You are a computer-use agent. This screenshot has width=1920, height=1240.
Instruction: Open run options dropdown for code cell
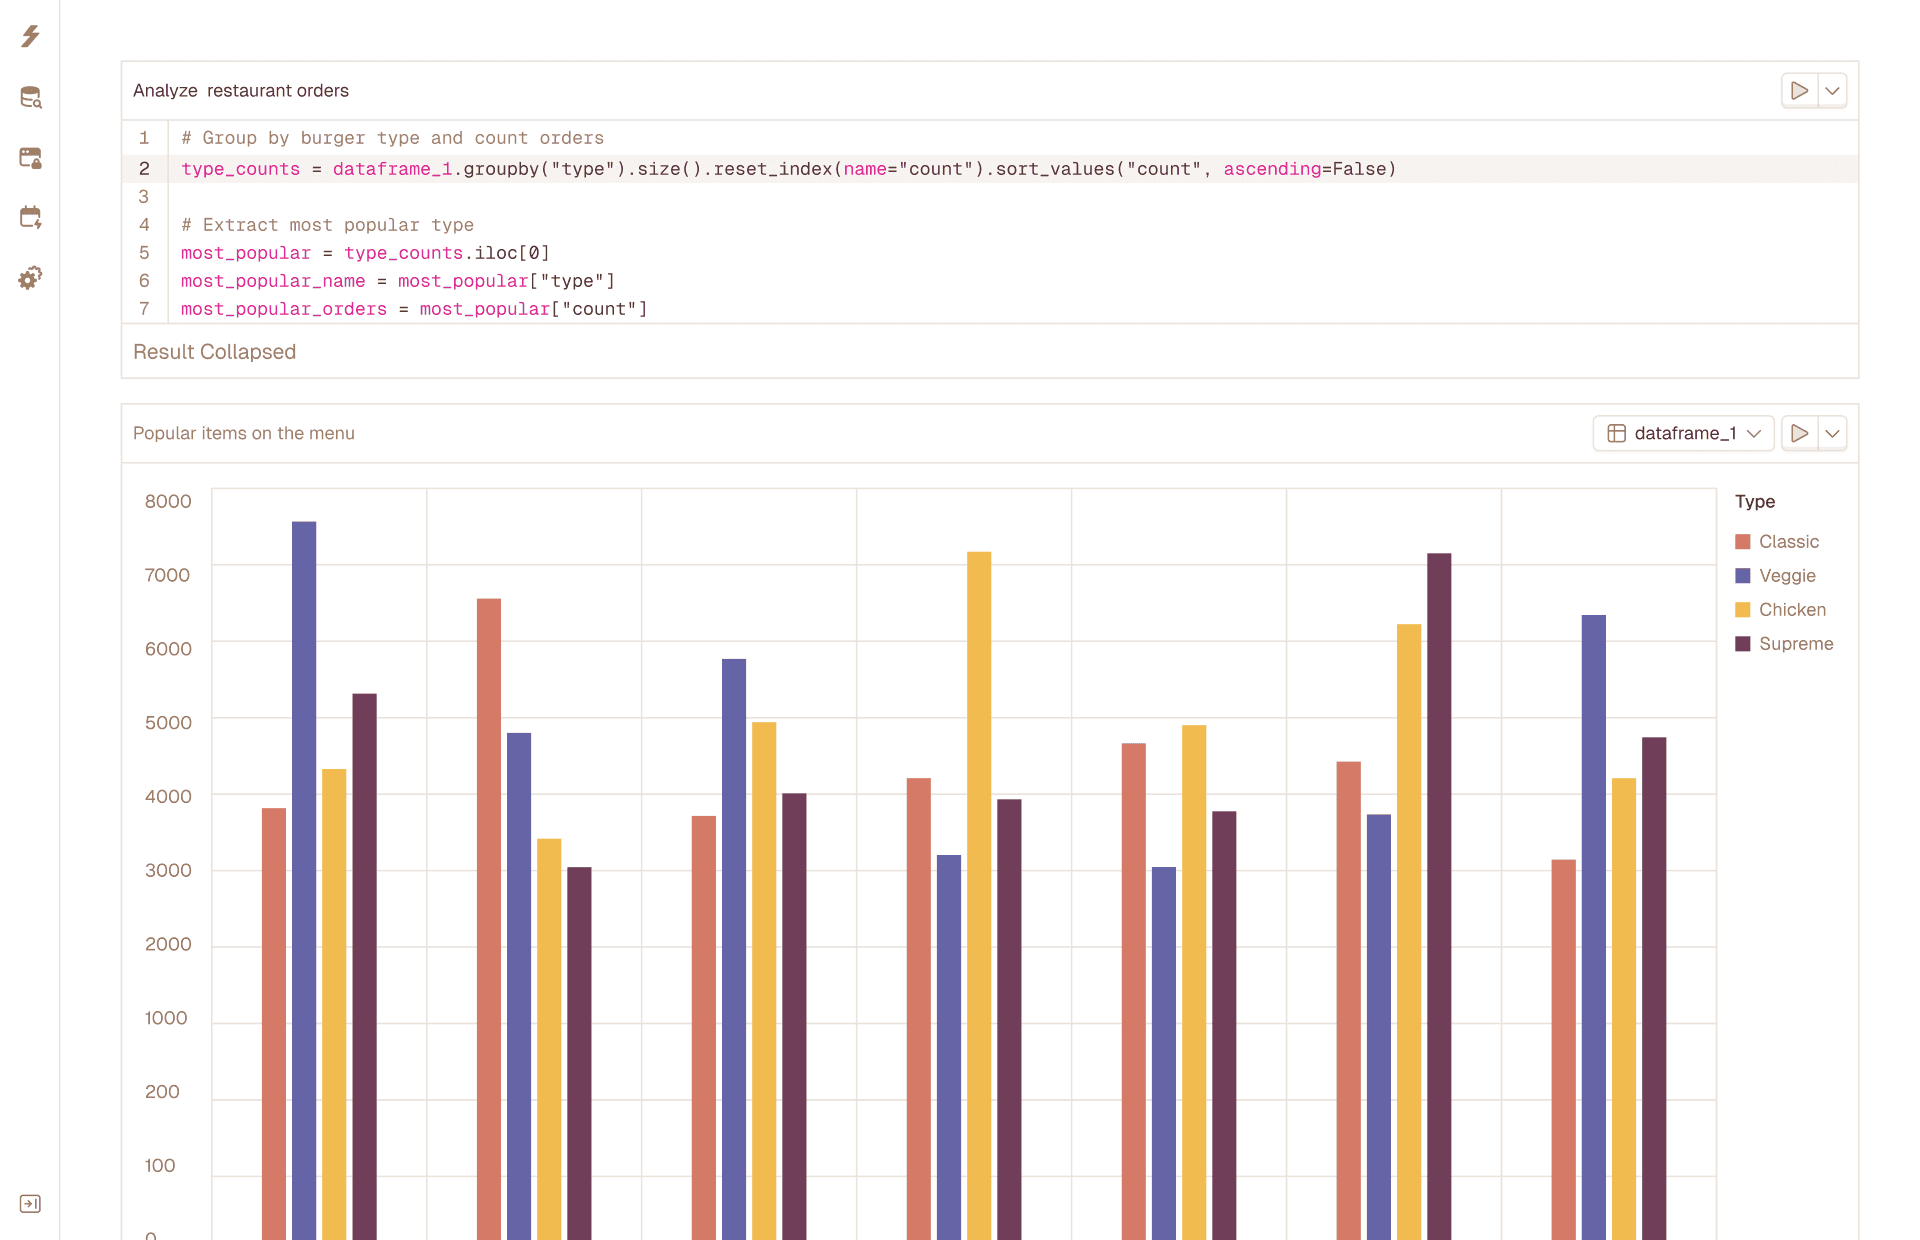1832,90
